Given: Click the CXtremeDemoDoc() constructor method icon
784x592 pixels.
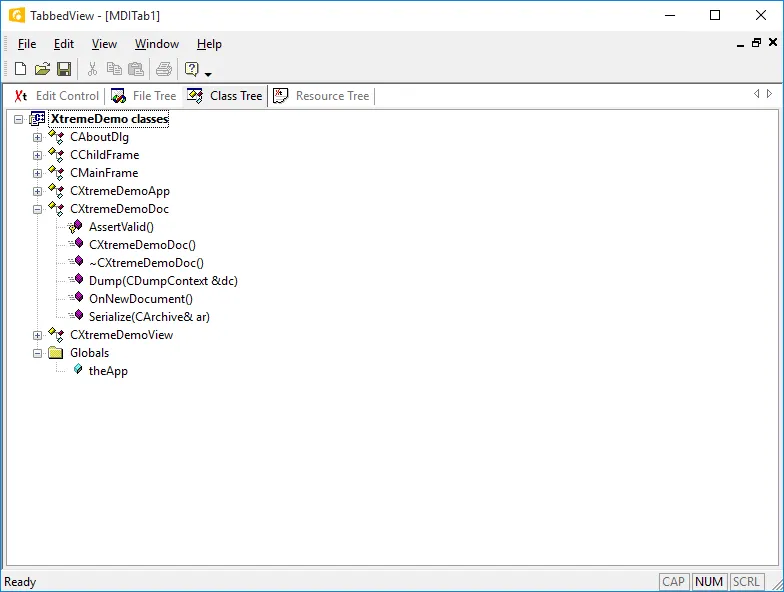Looking at the screenshot, I should (x=76, y=244).
